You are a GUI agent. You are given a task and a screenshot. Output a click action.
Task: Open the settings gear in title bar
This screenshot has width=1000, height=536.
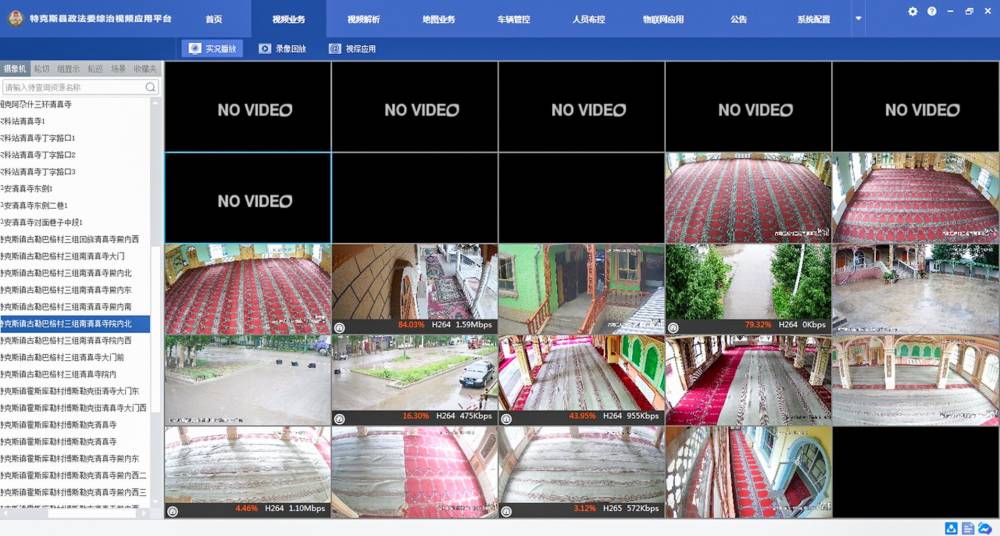point(912,11)
